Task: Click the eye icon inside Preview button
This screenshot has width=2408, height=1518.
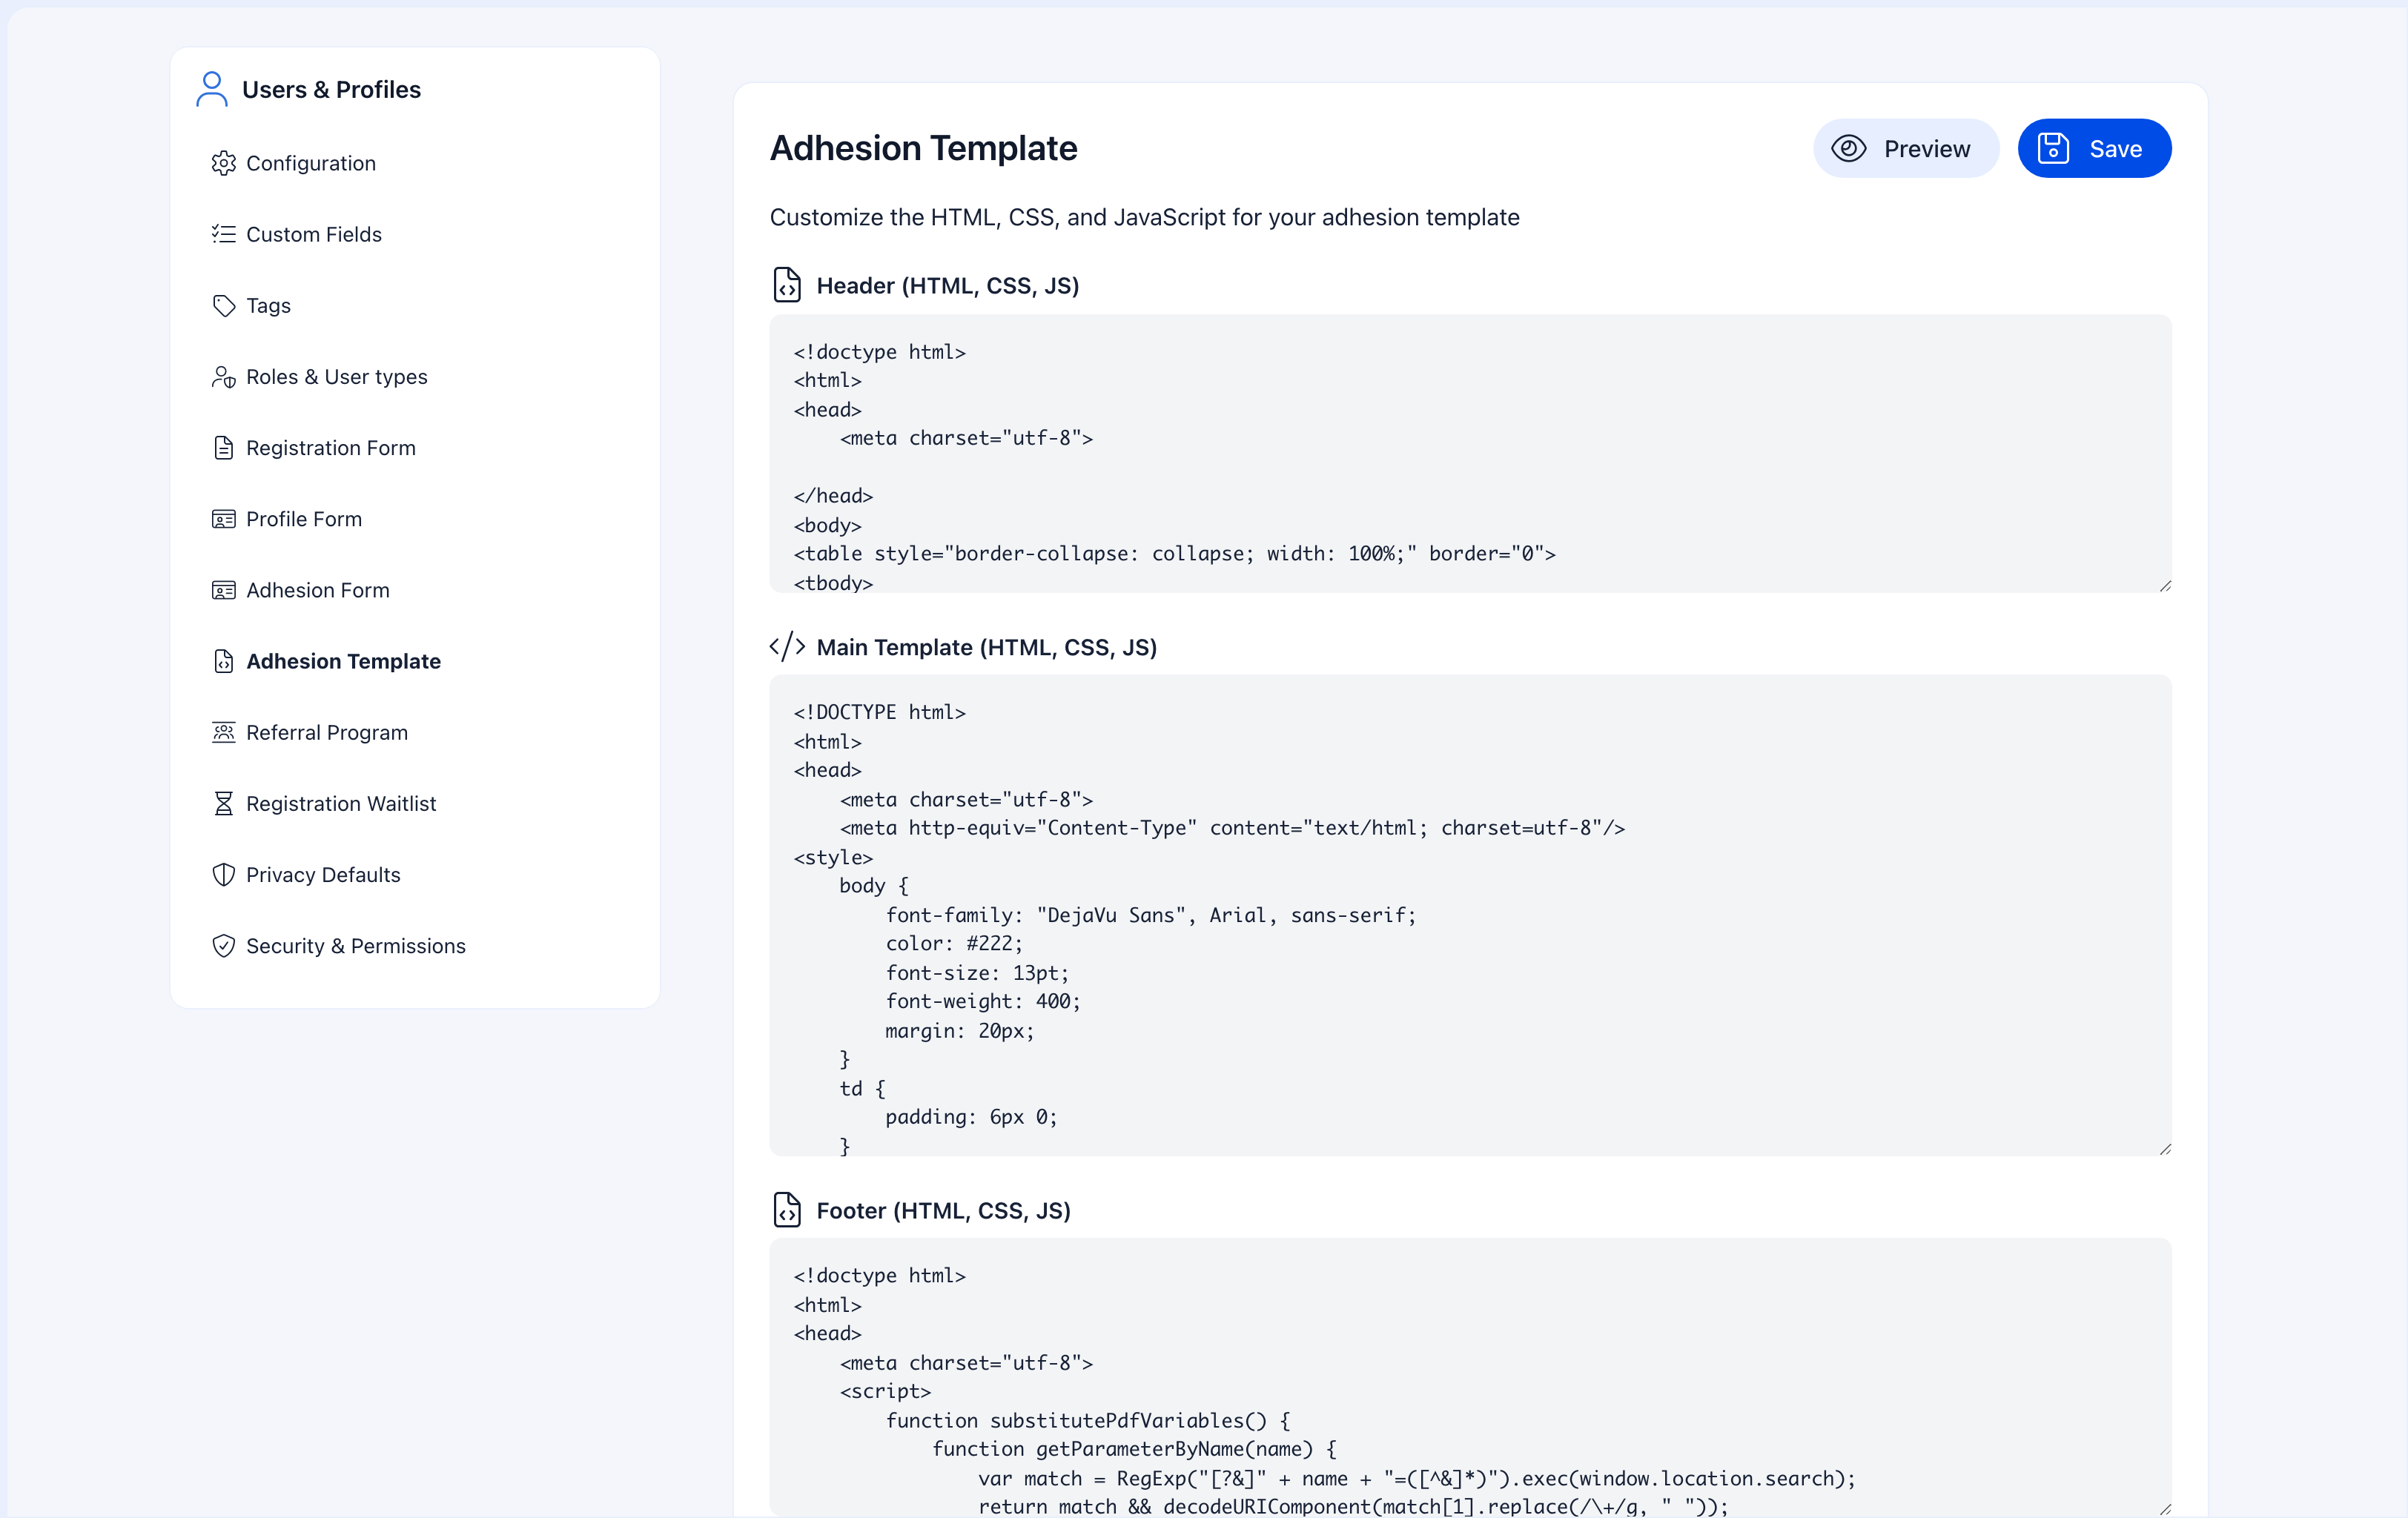Action: tap(1849, 148)
